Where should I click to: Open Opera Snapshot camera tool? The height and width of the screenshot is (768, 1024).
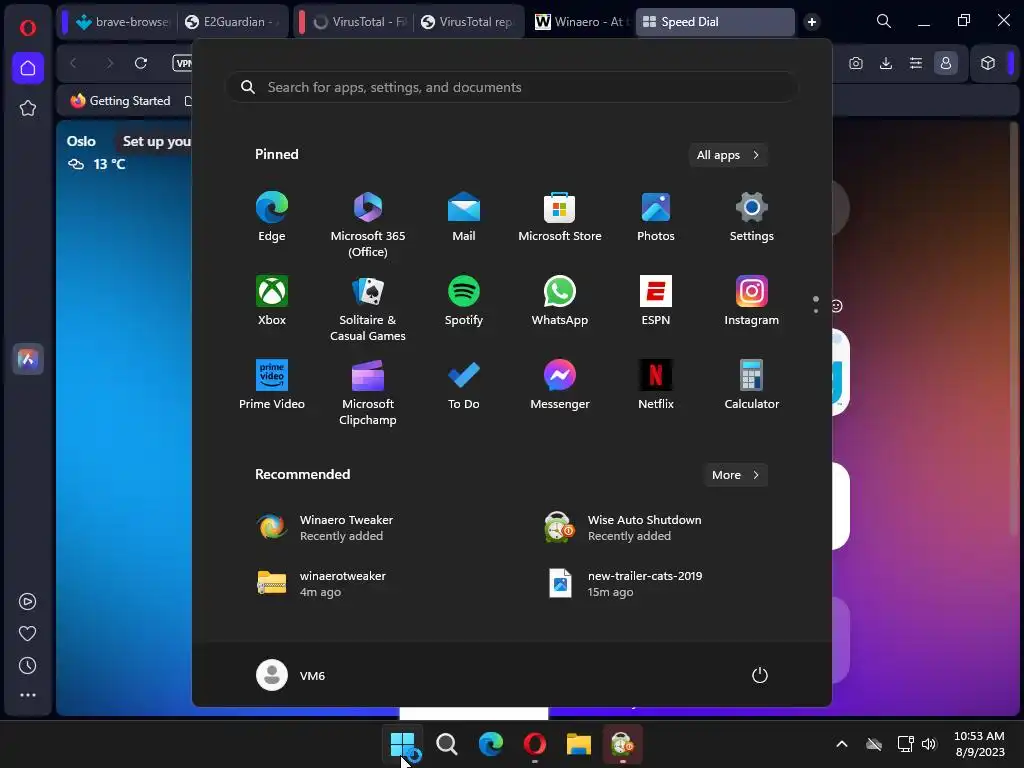(x=856, y=63)
